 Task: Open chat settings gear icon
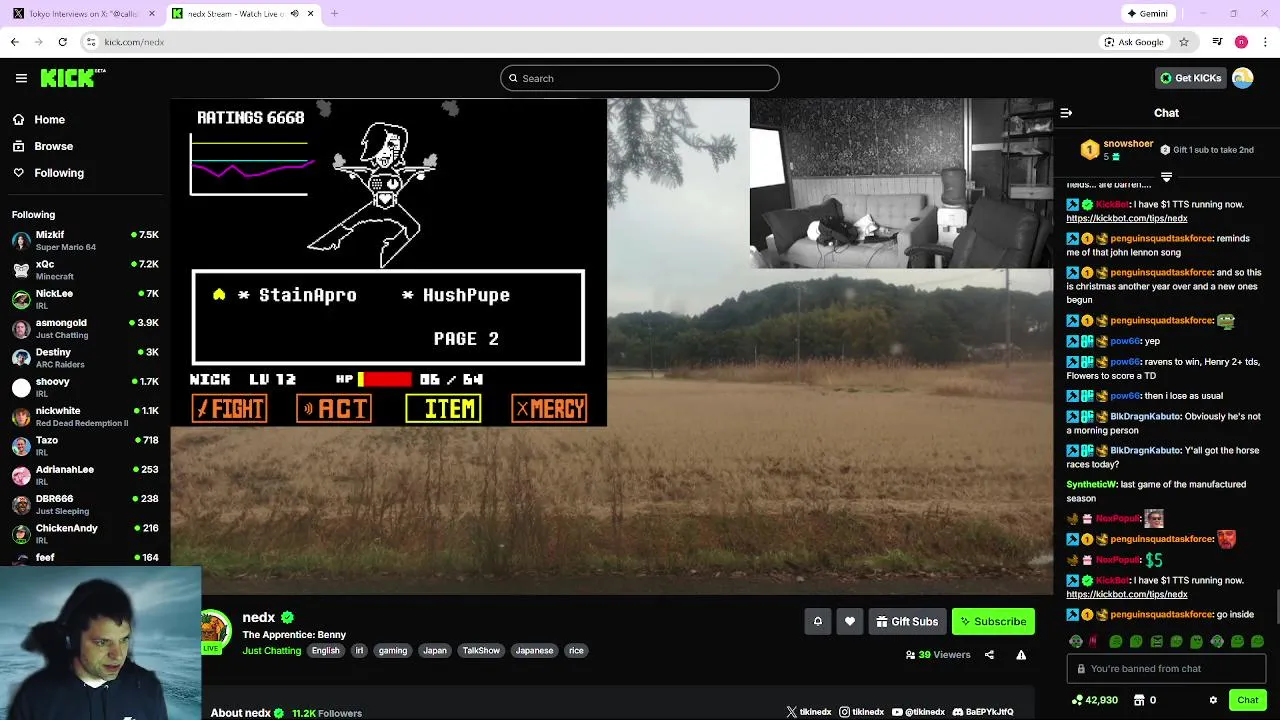click(x=1213, y=700)
